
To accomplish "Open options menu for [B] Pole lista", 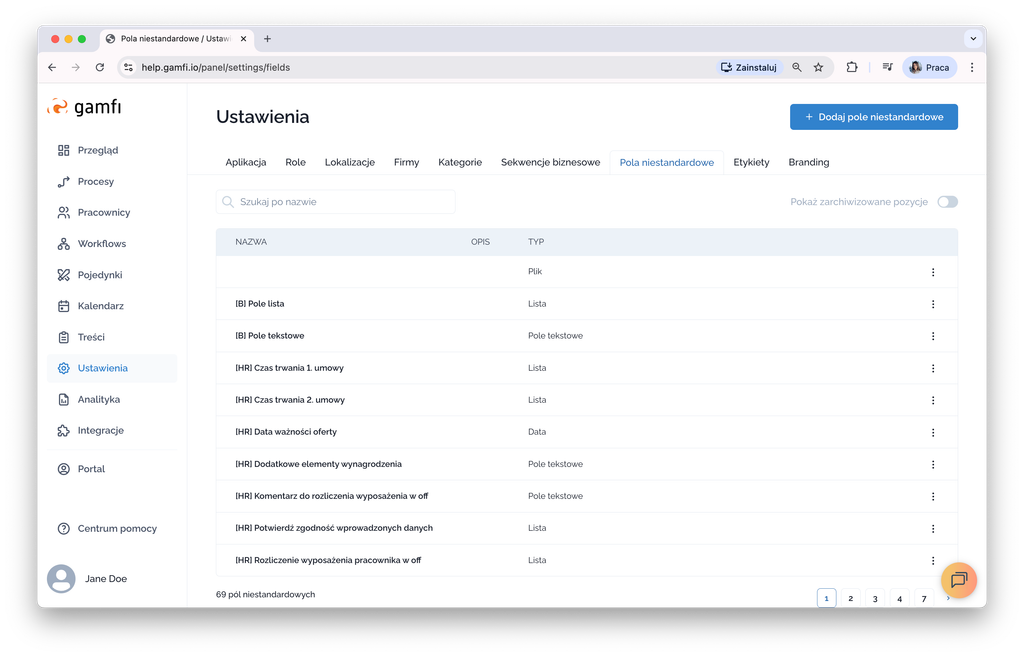I will (x=933, y=304).
